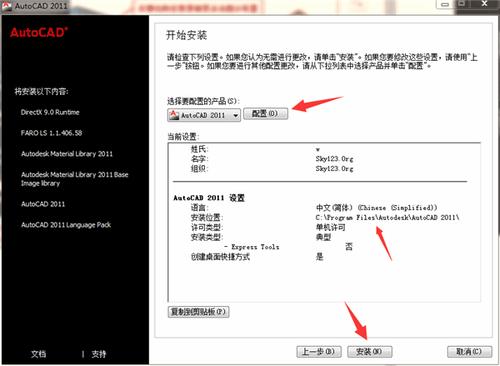Click the 创建桌面快捷方式 setting label
Screen dimensions: 500x366
click(x=220, y=257)
